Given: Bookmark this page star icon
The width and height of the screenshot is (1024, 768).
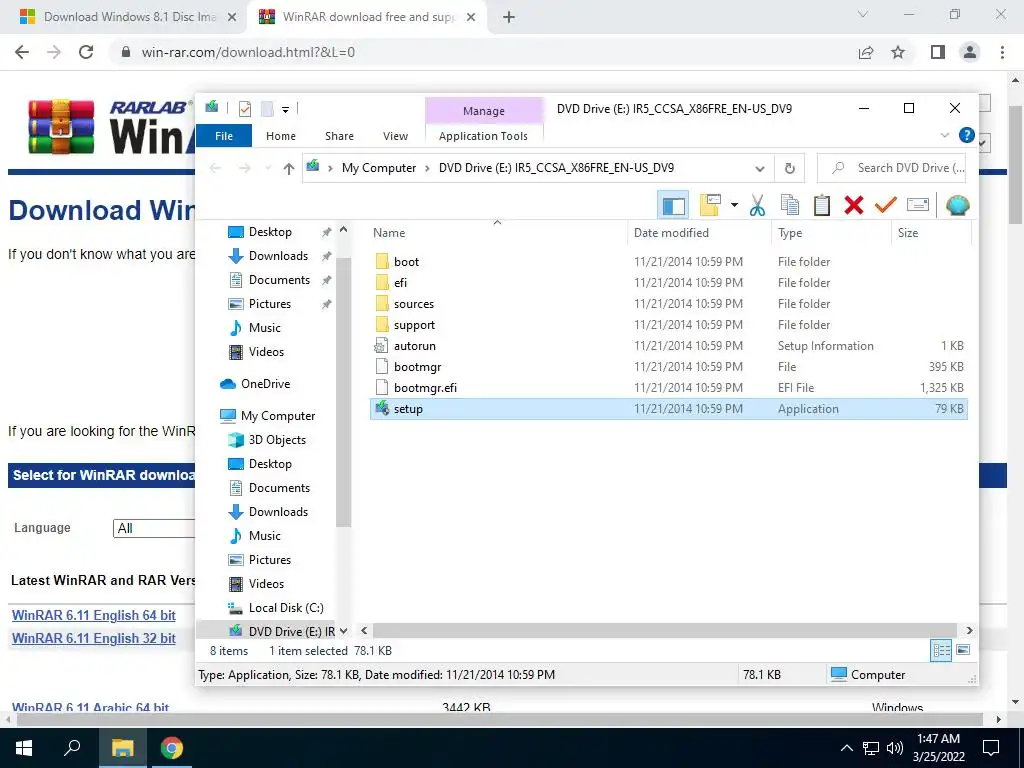Looking at the screenshot, I should click(899, 52).
